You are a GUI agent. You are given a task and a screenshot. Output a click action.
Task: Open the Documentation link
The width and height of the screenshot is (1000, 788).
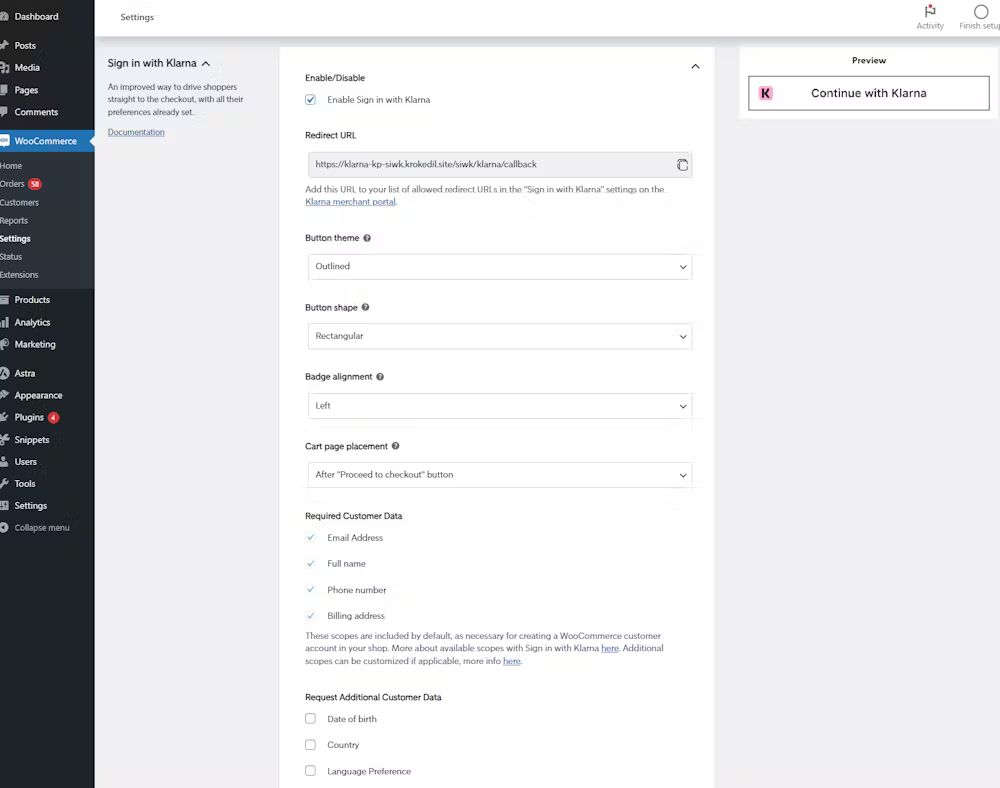pyautogui.click(x=136, y=132)
